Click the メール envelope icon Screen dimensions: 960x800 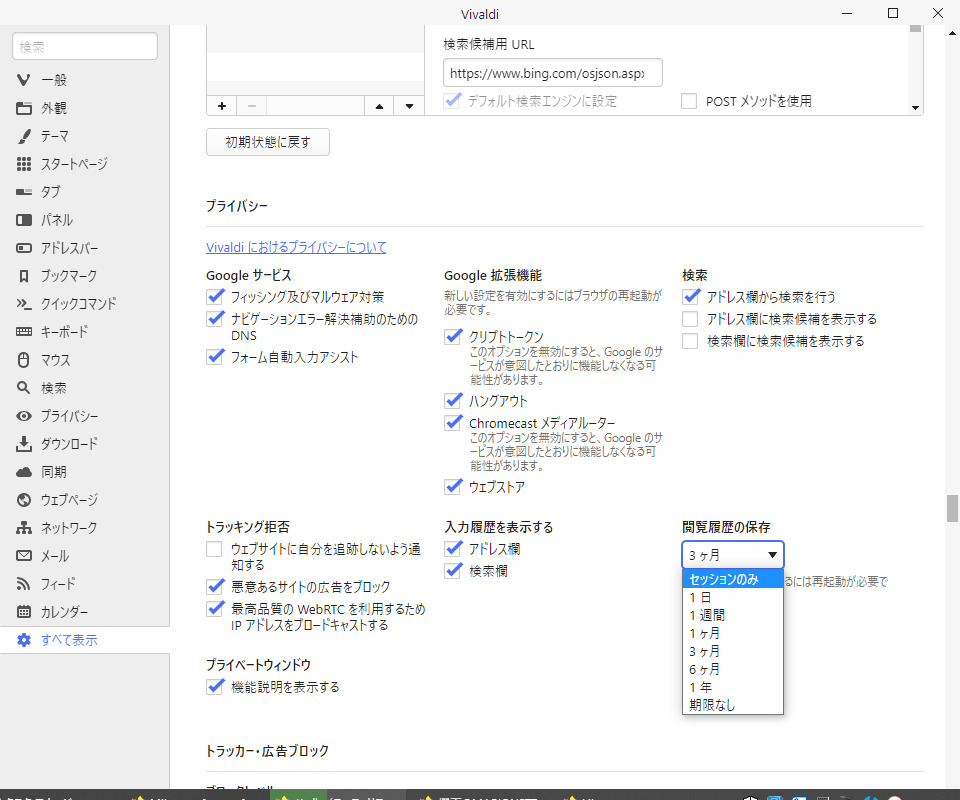coord(24,556)
